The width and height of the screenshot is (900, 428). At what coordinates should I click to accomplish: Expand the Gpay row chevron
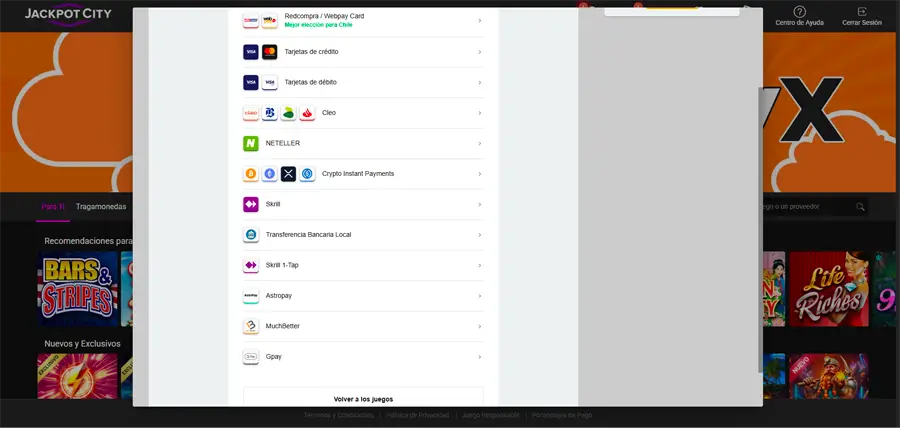[x=480, y=356]
